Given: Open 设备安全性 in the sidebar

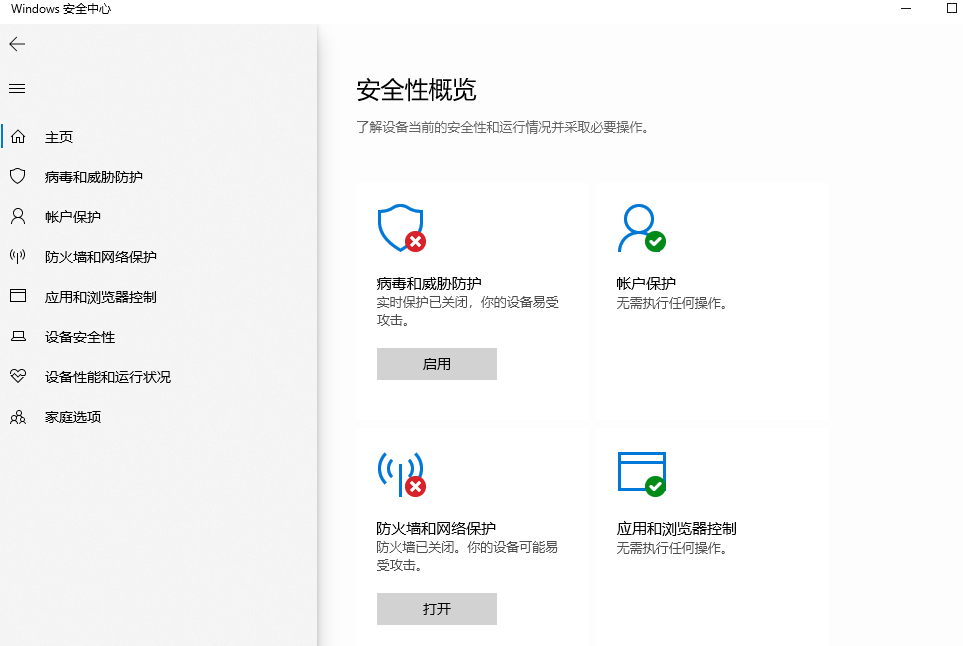Looking at the screenshot, I should coord(80,337).
